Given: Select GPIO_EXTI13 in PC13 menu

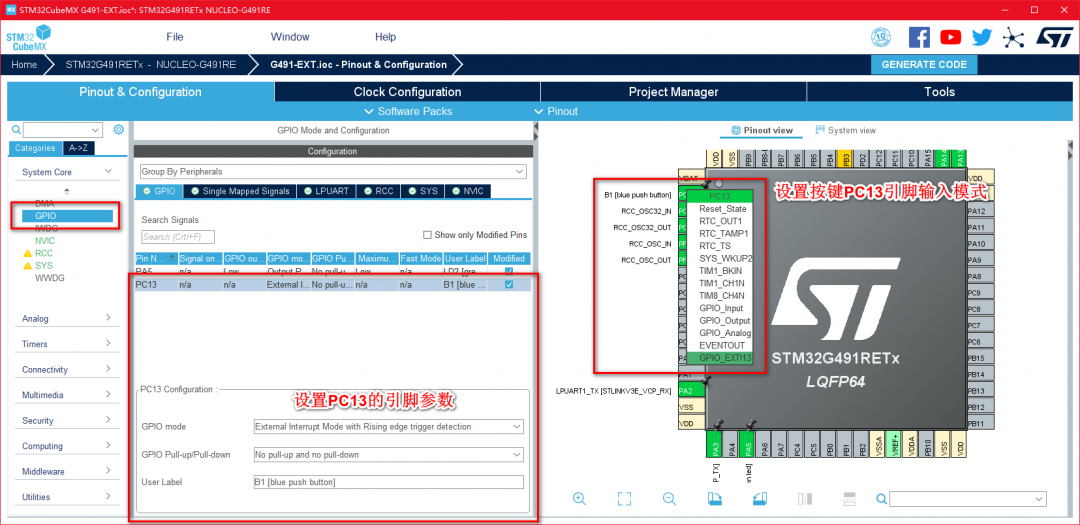Looking at the screenshot, I should [720, 358].
